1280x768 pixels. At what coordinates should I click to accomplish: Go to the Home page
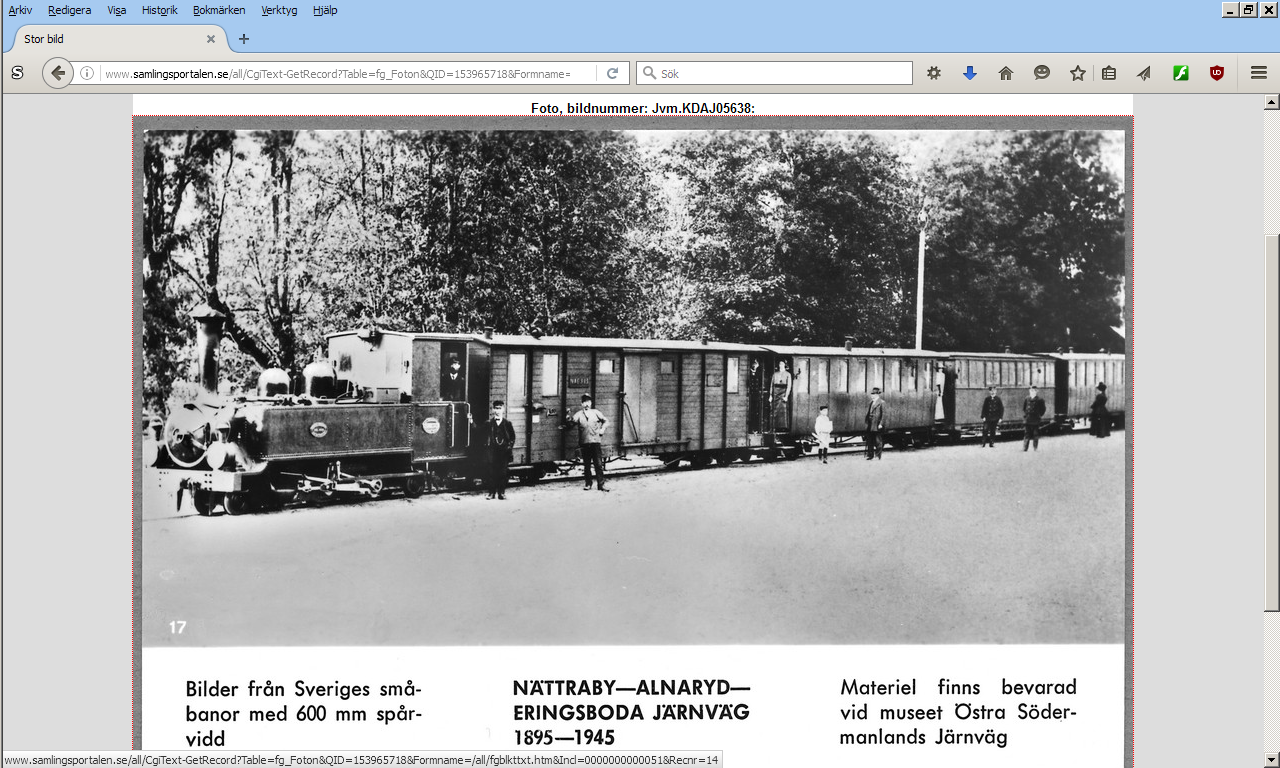1006,73
